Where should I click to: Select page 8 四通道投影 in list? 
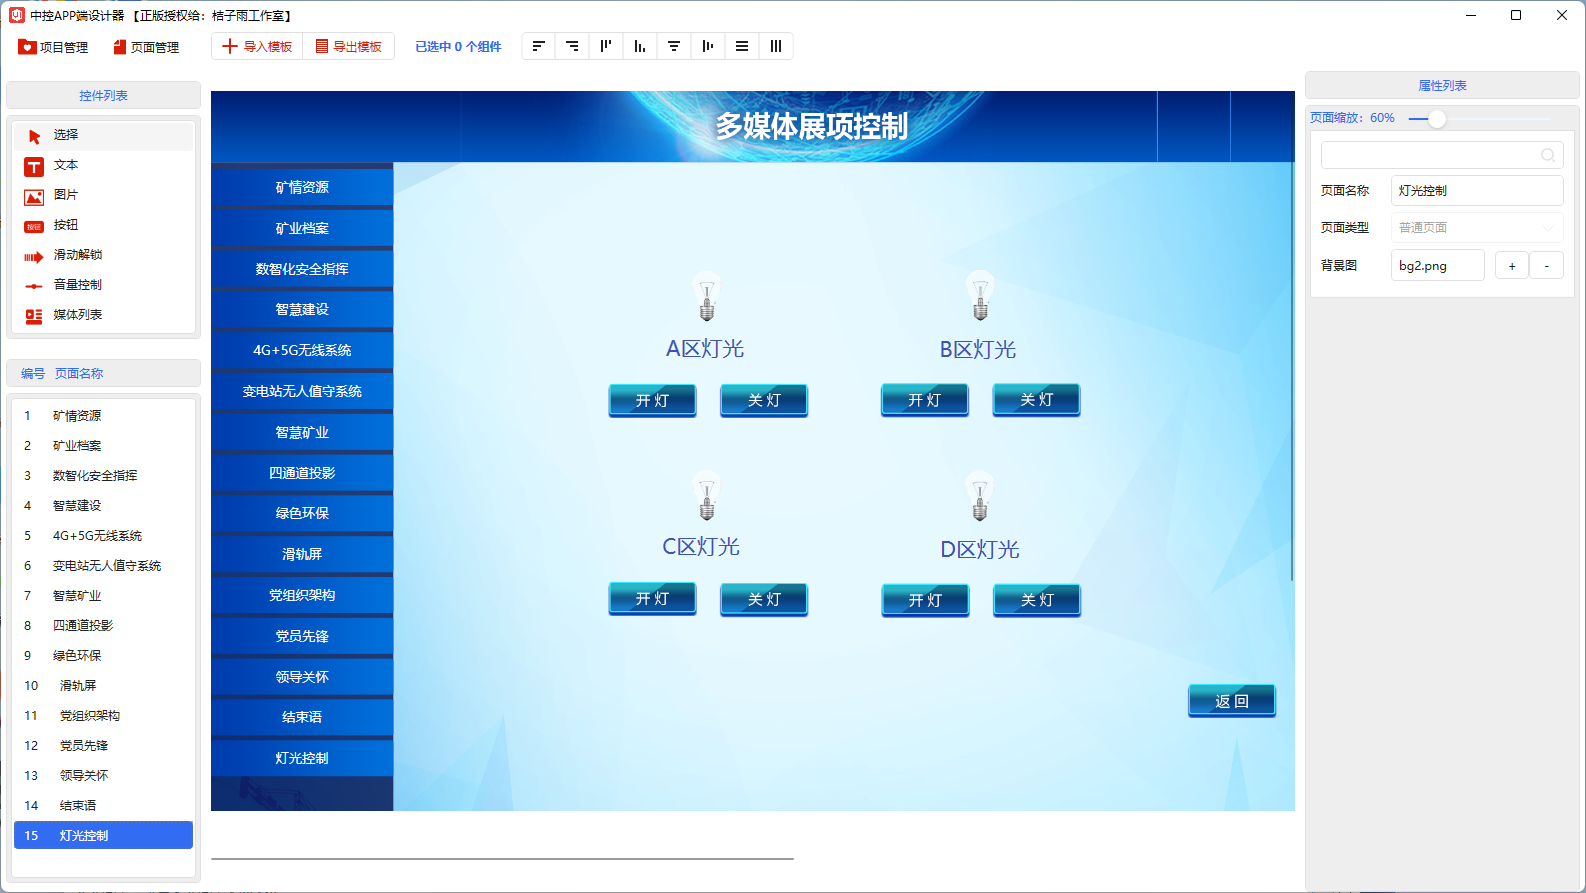point(103,626)
